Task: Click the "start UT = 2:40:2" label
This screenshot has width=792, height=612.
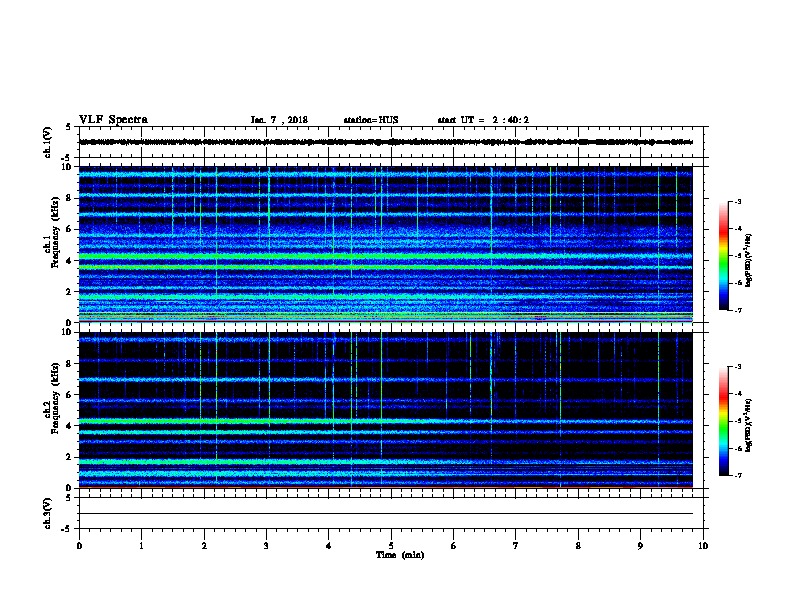Action: pyautogui.click(x=483, y=120)
